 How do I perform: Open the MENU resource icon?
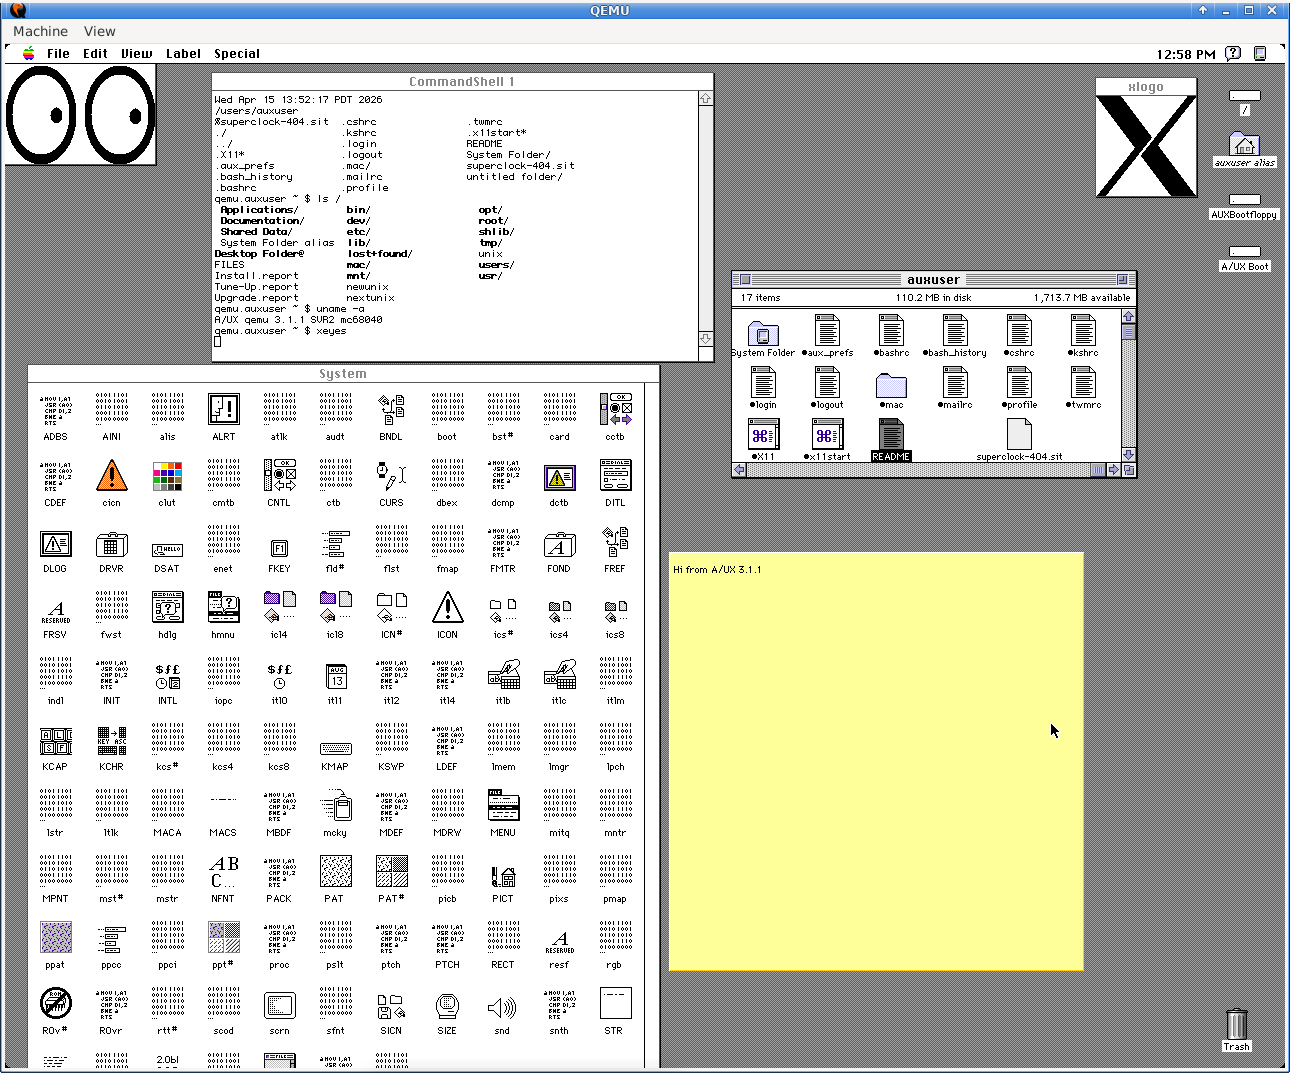tap(503, 805)
